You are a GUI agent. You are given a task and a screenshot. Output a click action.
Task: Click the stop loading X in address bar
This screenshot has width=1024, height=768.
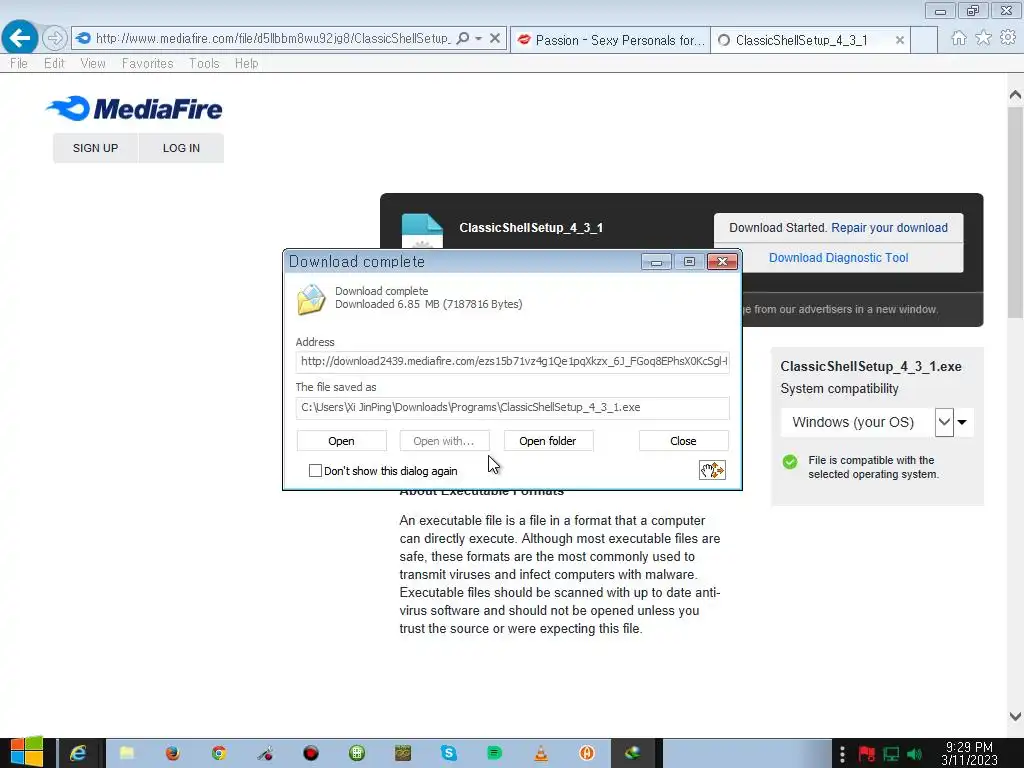[495, 39]
